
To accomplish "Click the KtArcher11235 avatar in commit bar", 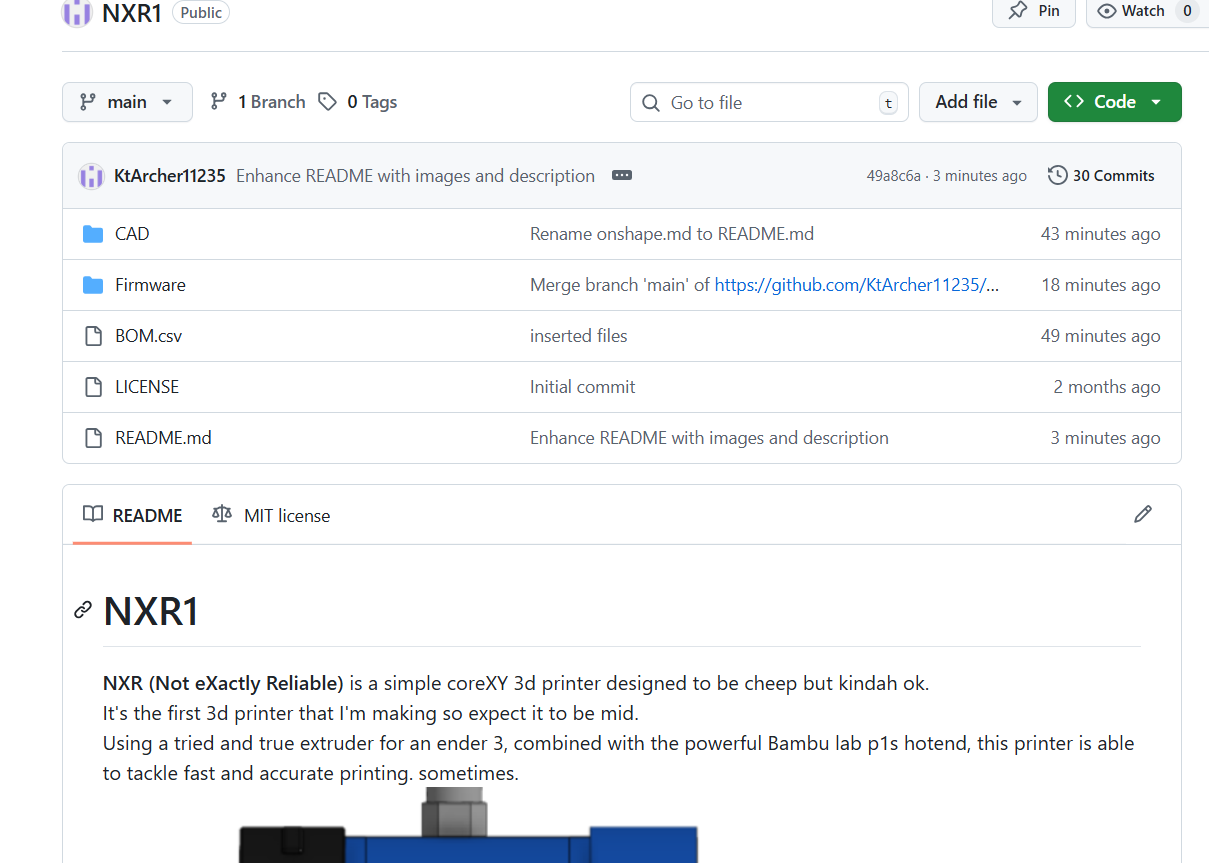I will [x=91, y=176].
